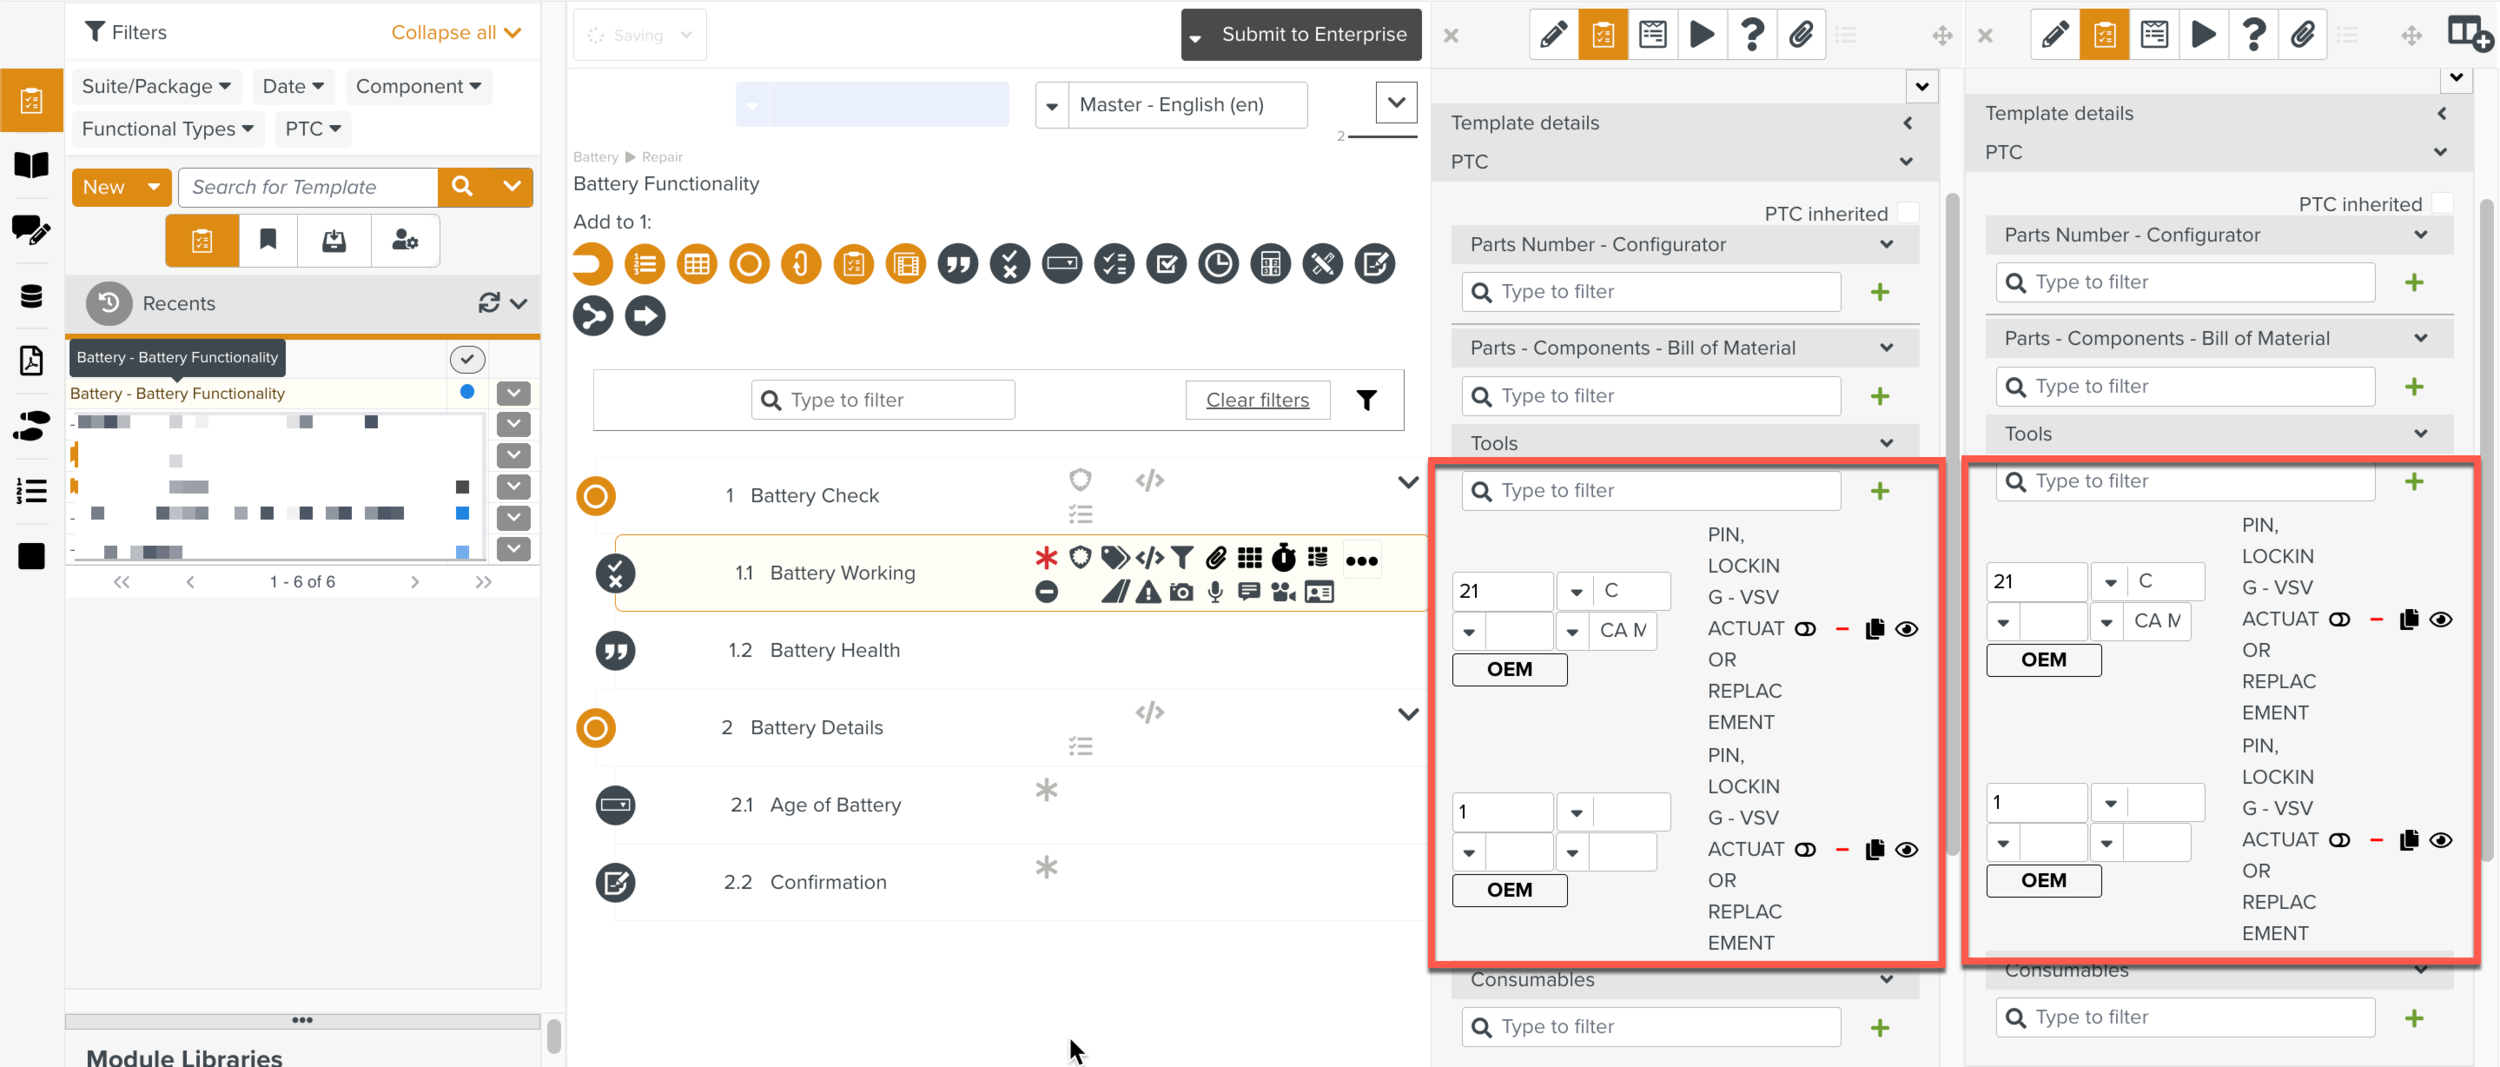Click the bookmark tab icon under search

(268, 240)
